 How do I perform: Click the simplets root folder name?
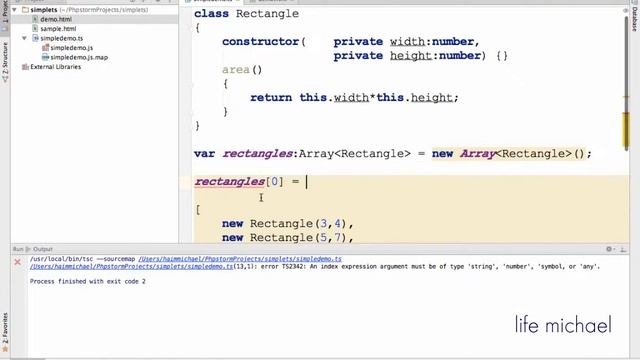point(44,9)
